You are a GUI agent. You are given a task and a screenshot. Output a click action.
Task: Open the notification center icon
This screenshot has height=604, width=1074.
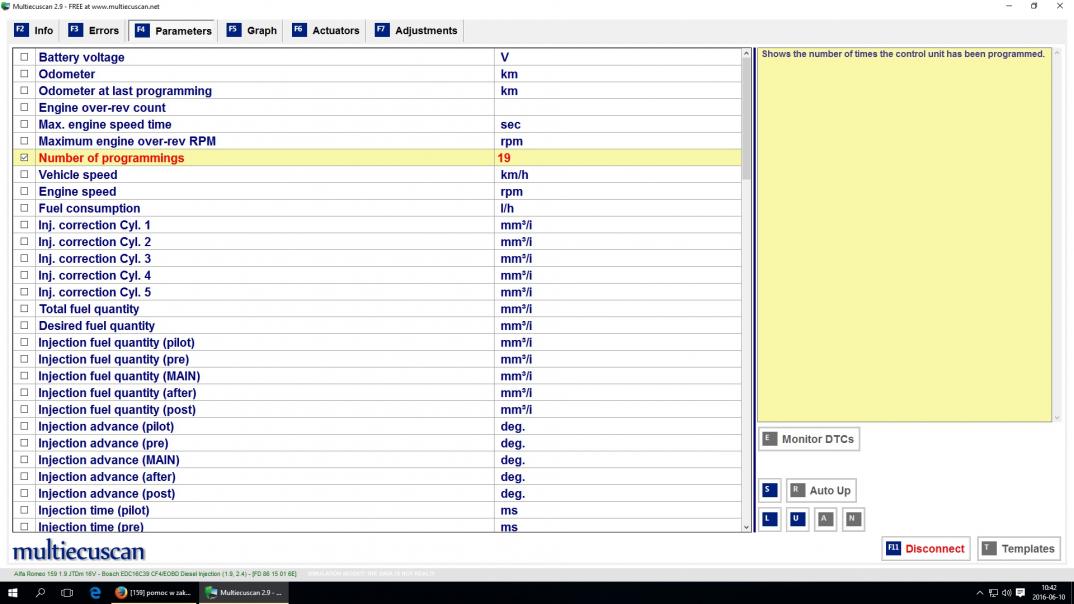[x=1021, y=593]
